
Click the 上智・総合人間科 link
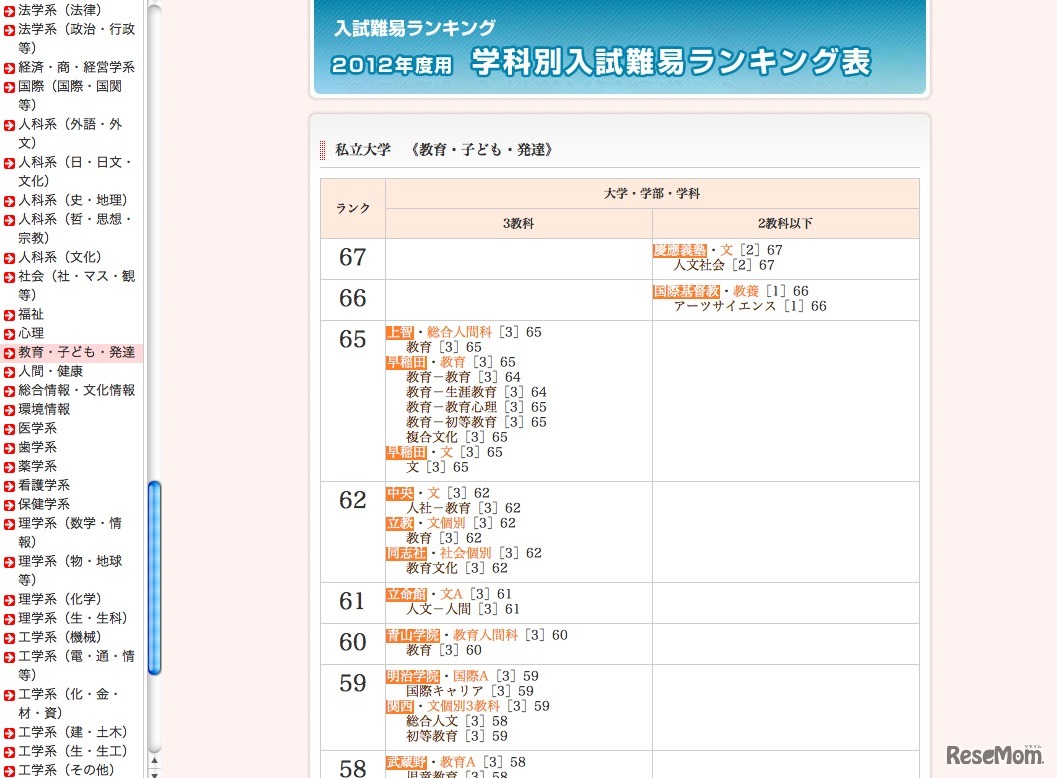pyautogui.click(x=440, y=331)
